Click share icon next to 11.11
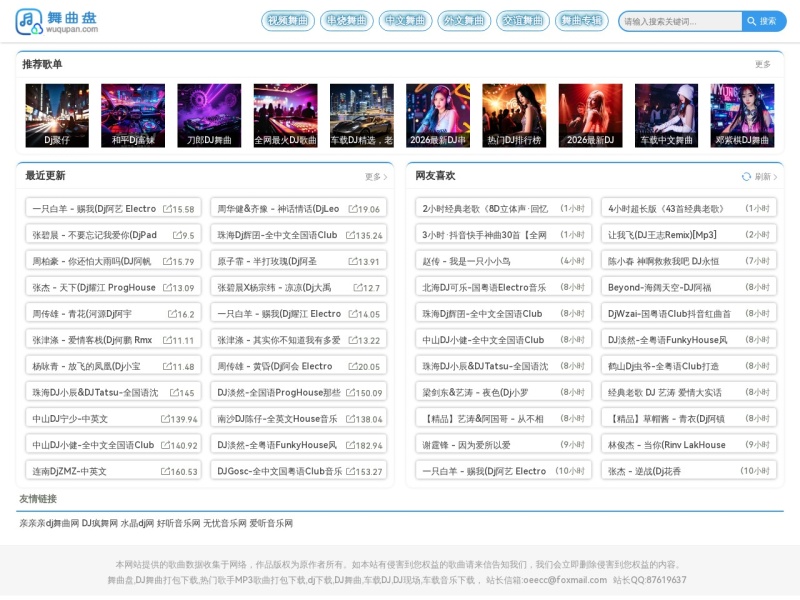 167,340
